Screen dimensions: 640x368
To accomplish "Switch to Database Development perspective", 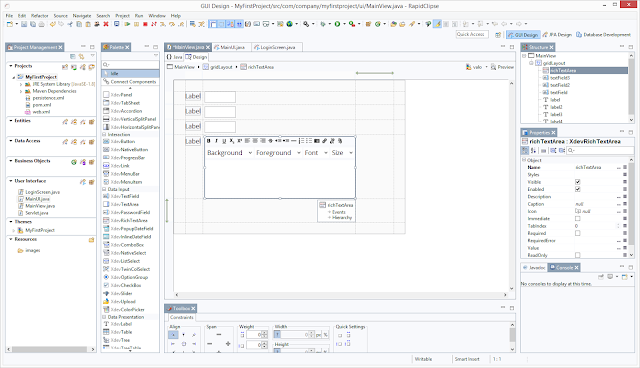I will [x=603, y=35].
